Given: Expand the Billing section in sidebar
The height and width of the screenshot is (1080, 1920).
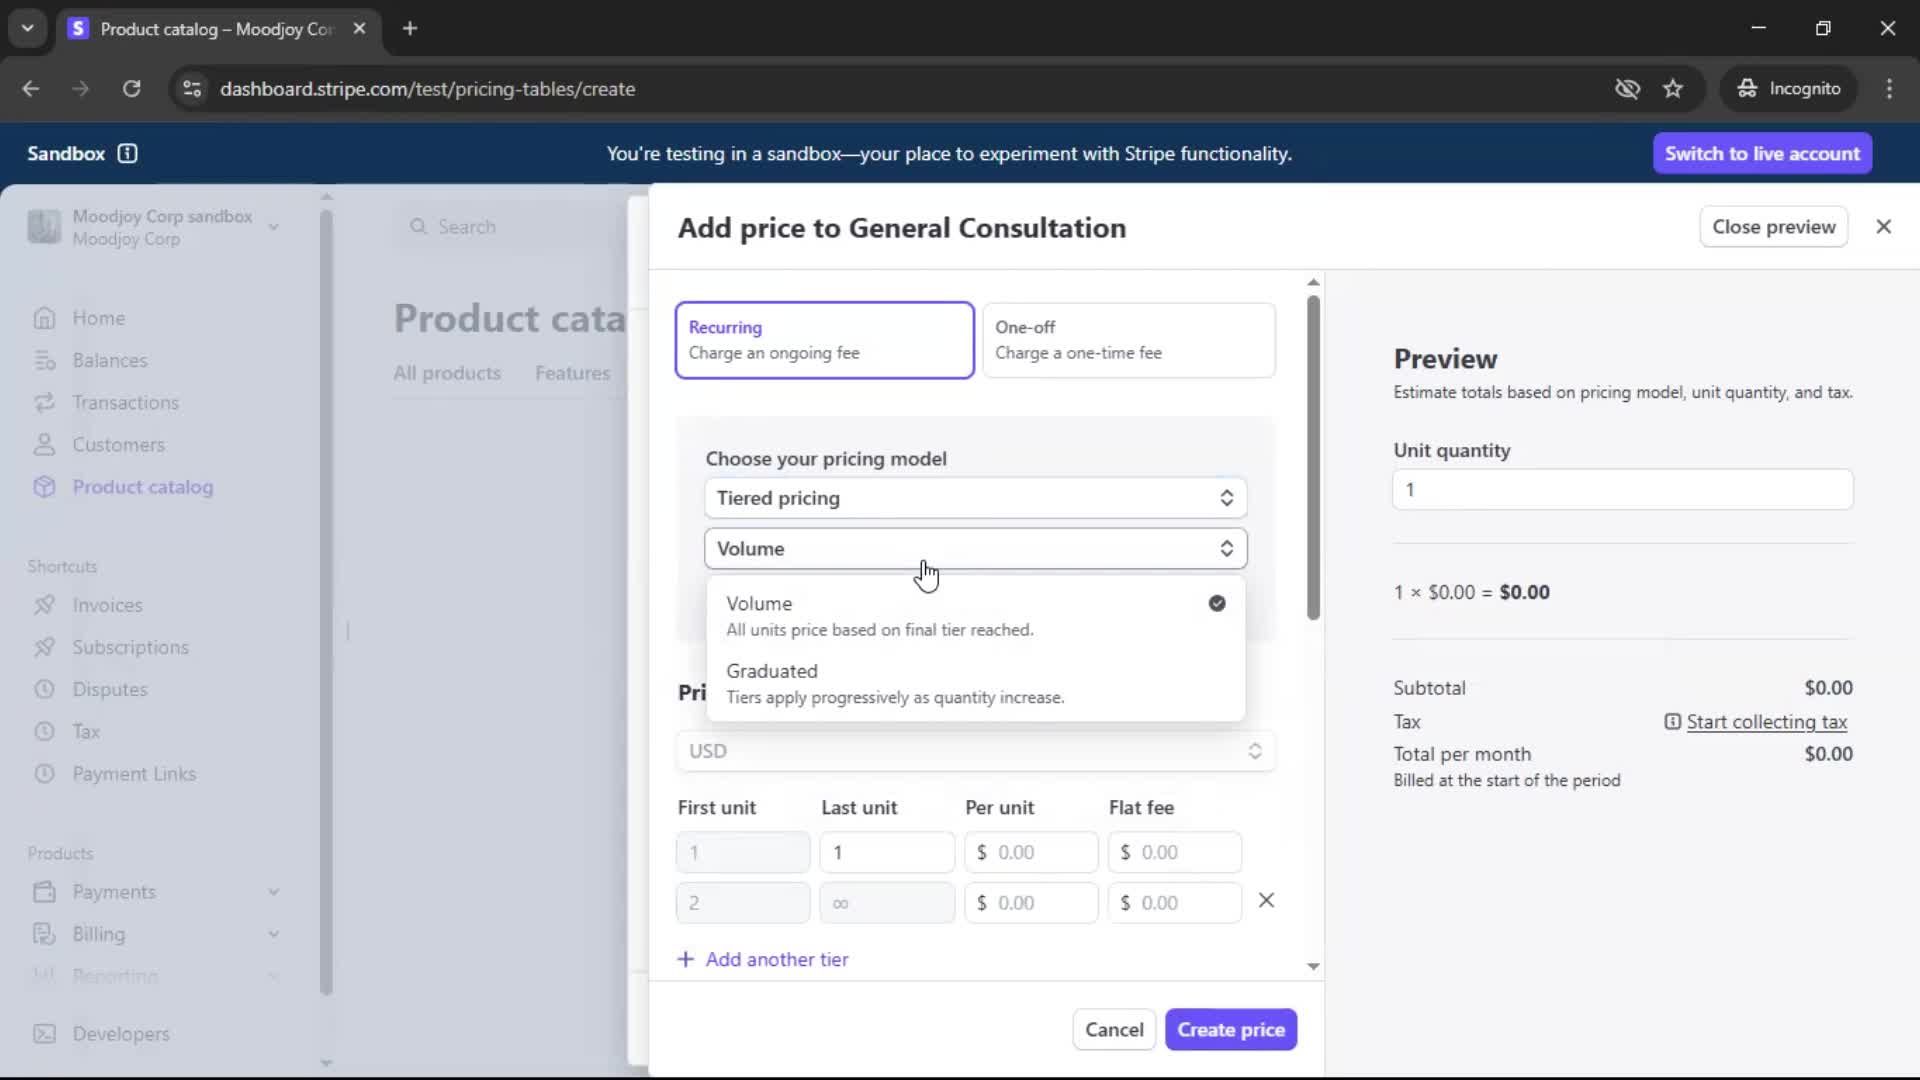Looking at the screenshot, I should [x=273, y=934].
